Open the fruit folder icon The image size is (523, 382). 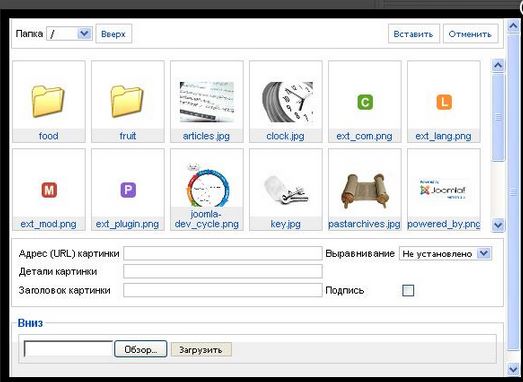pyautogui.click(x=127, y=101)
